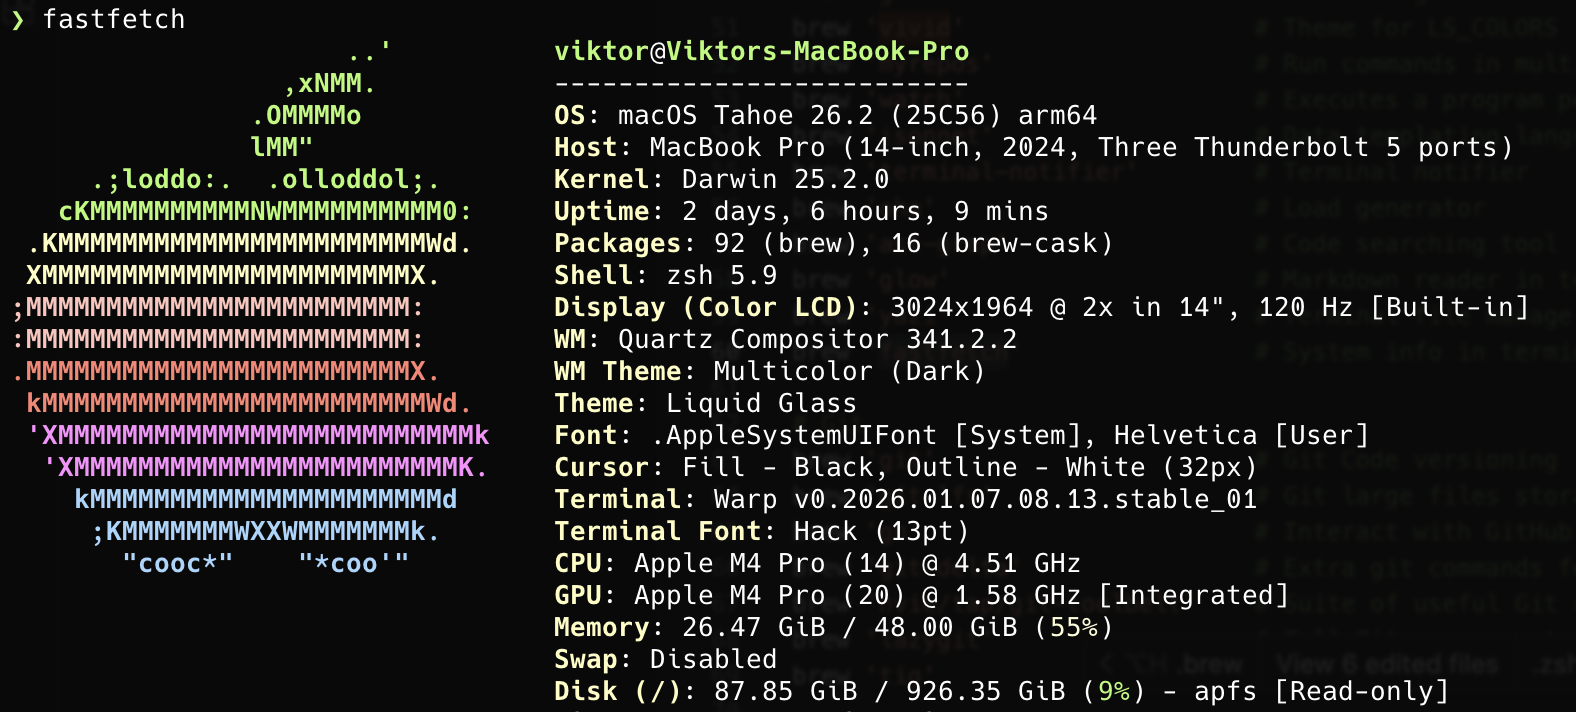The image size is (1576, 712).
Task: Click the 'Kernel: Darwin 25.2.0' line
Action: pos(722,179)
